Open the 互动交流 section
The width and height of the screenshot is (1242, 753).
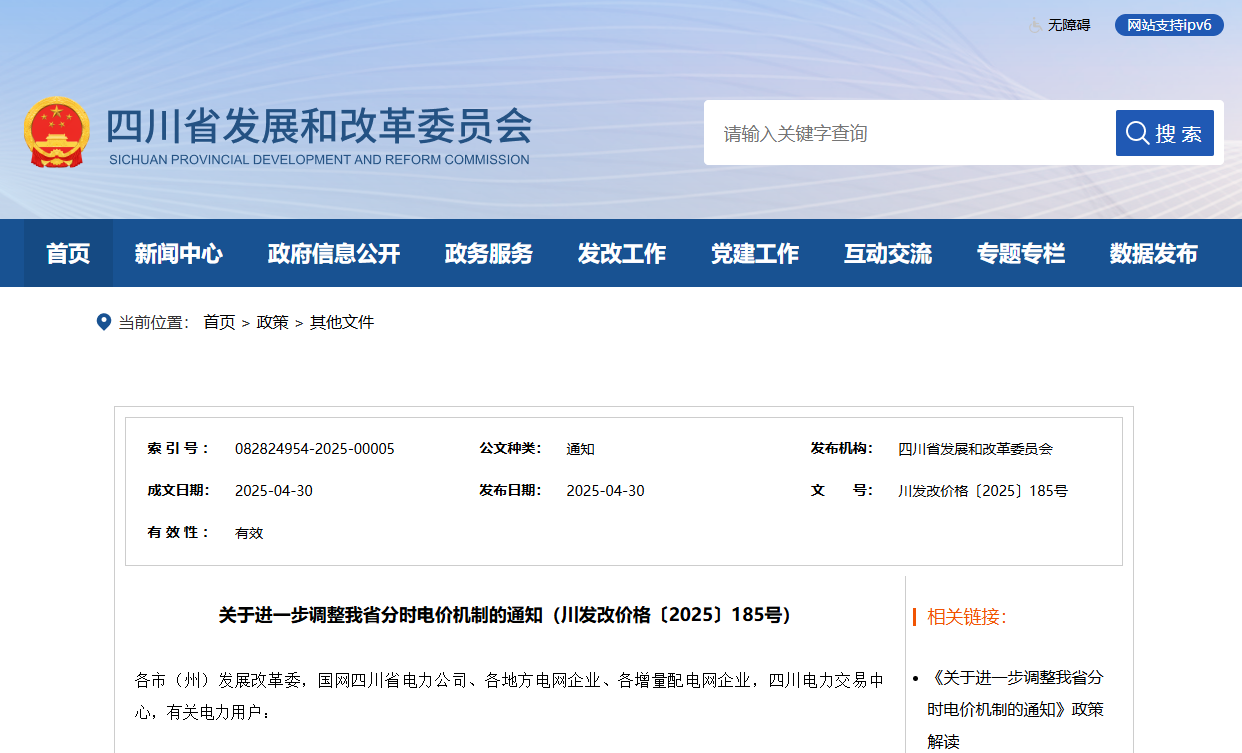[x=887, y=254]
